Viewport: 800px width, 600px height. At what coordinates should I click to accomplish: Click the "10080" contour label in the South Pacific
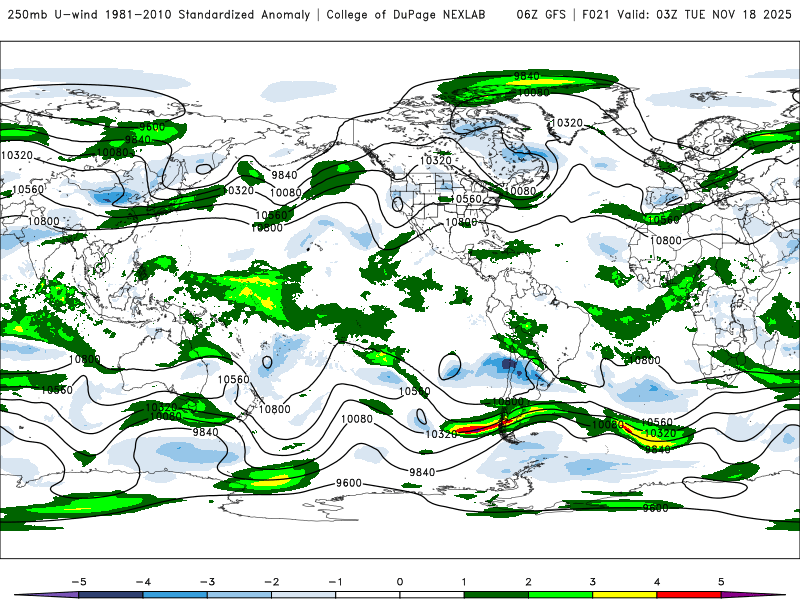tap(357, 419)
